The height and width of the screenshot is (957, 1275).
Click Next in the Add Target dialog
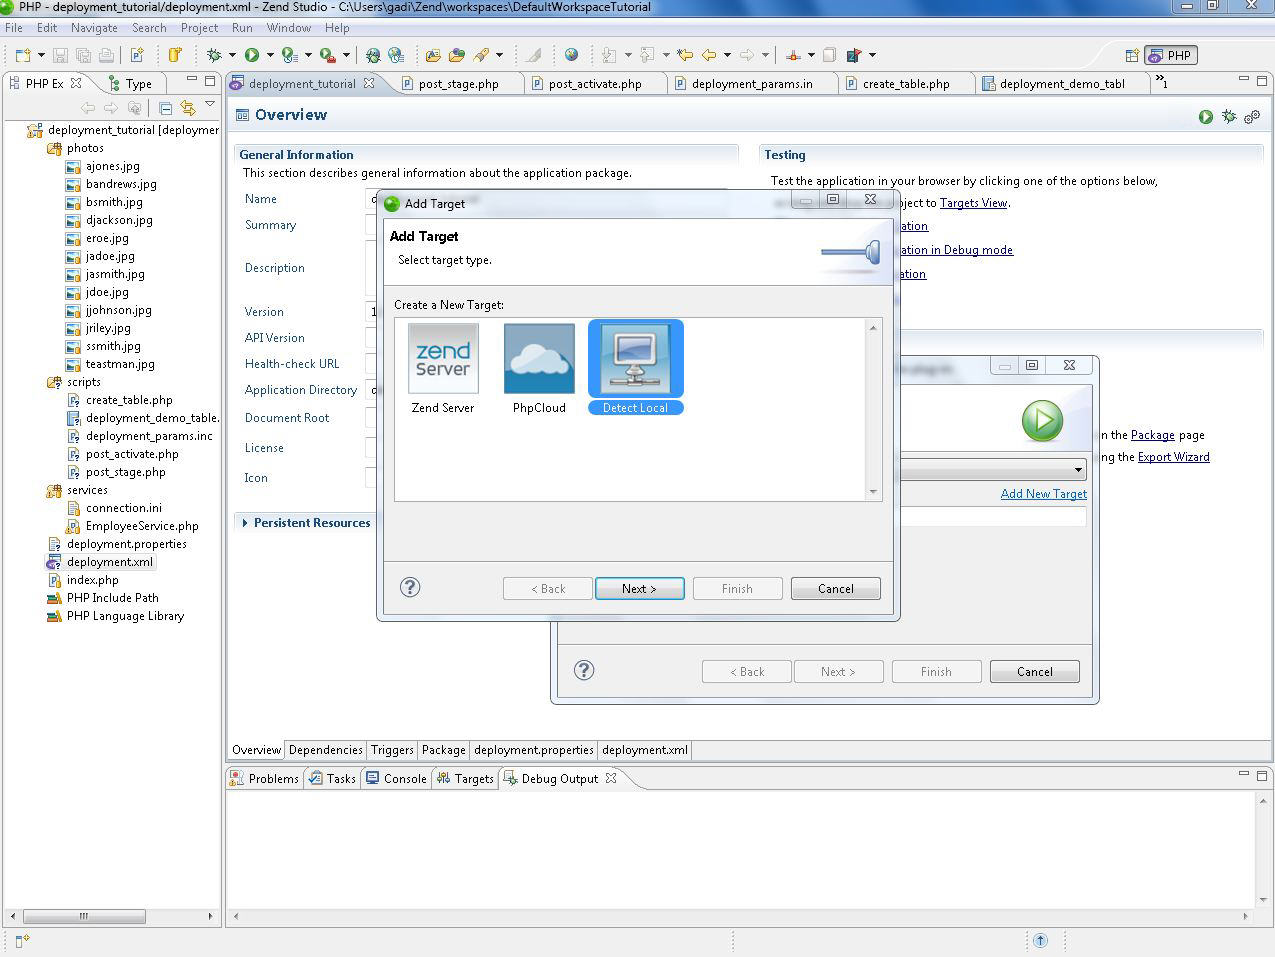click(640, 589)
